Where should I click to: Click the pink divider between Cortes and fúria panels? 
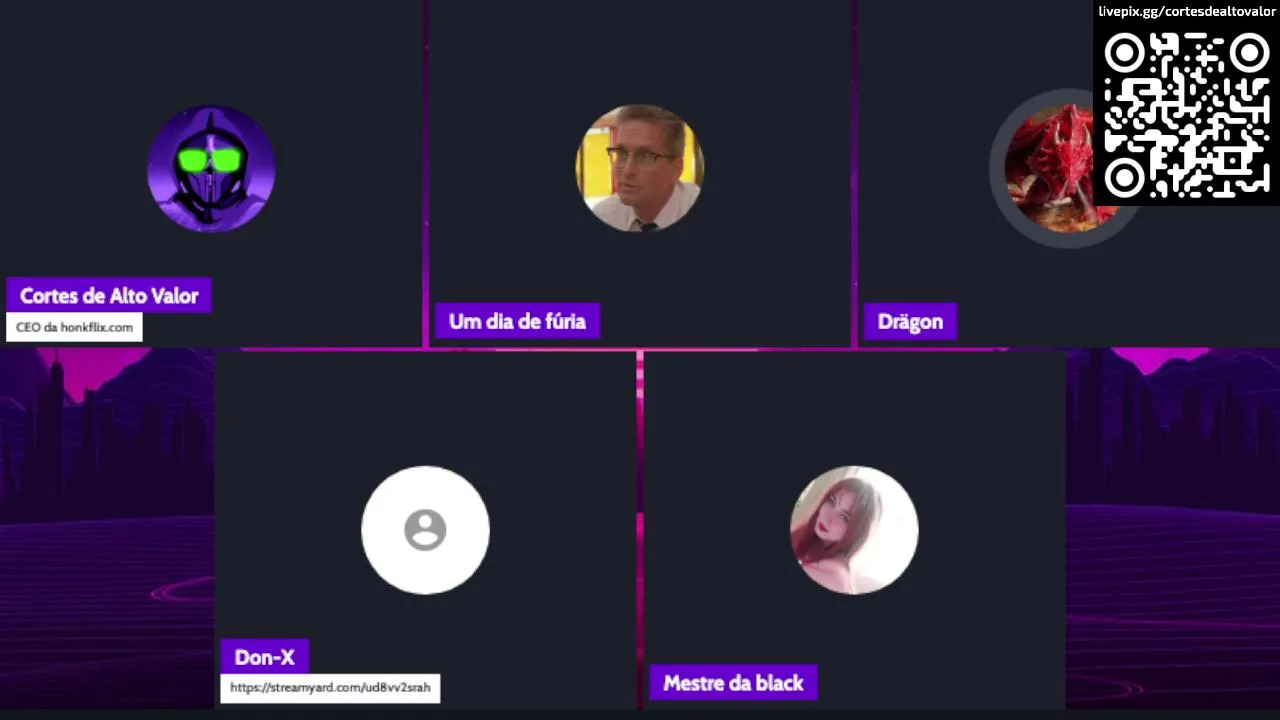coord(426,174)
